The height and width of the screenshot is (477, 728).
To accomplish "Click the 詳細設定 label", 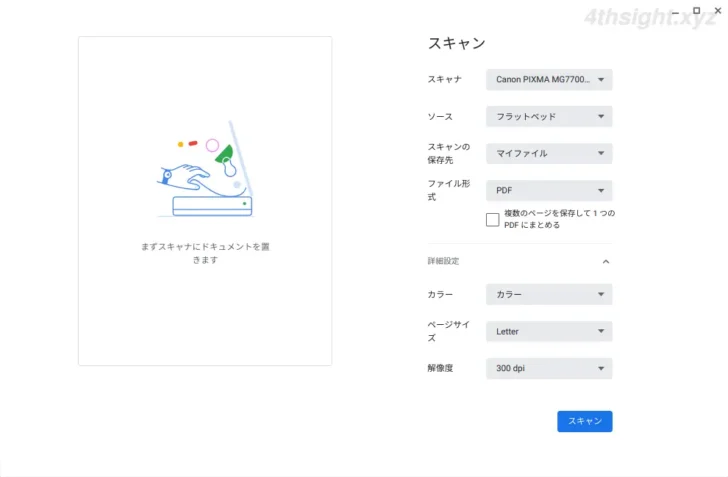I will pyautogui.click(x=443, y=261).
